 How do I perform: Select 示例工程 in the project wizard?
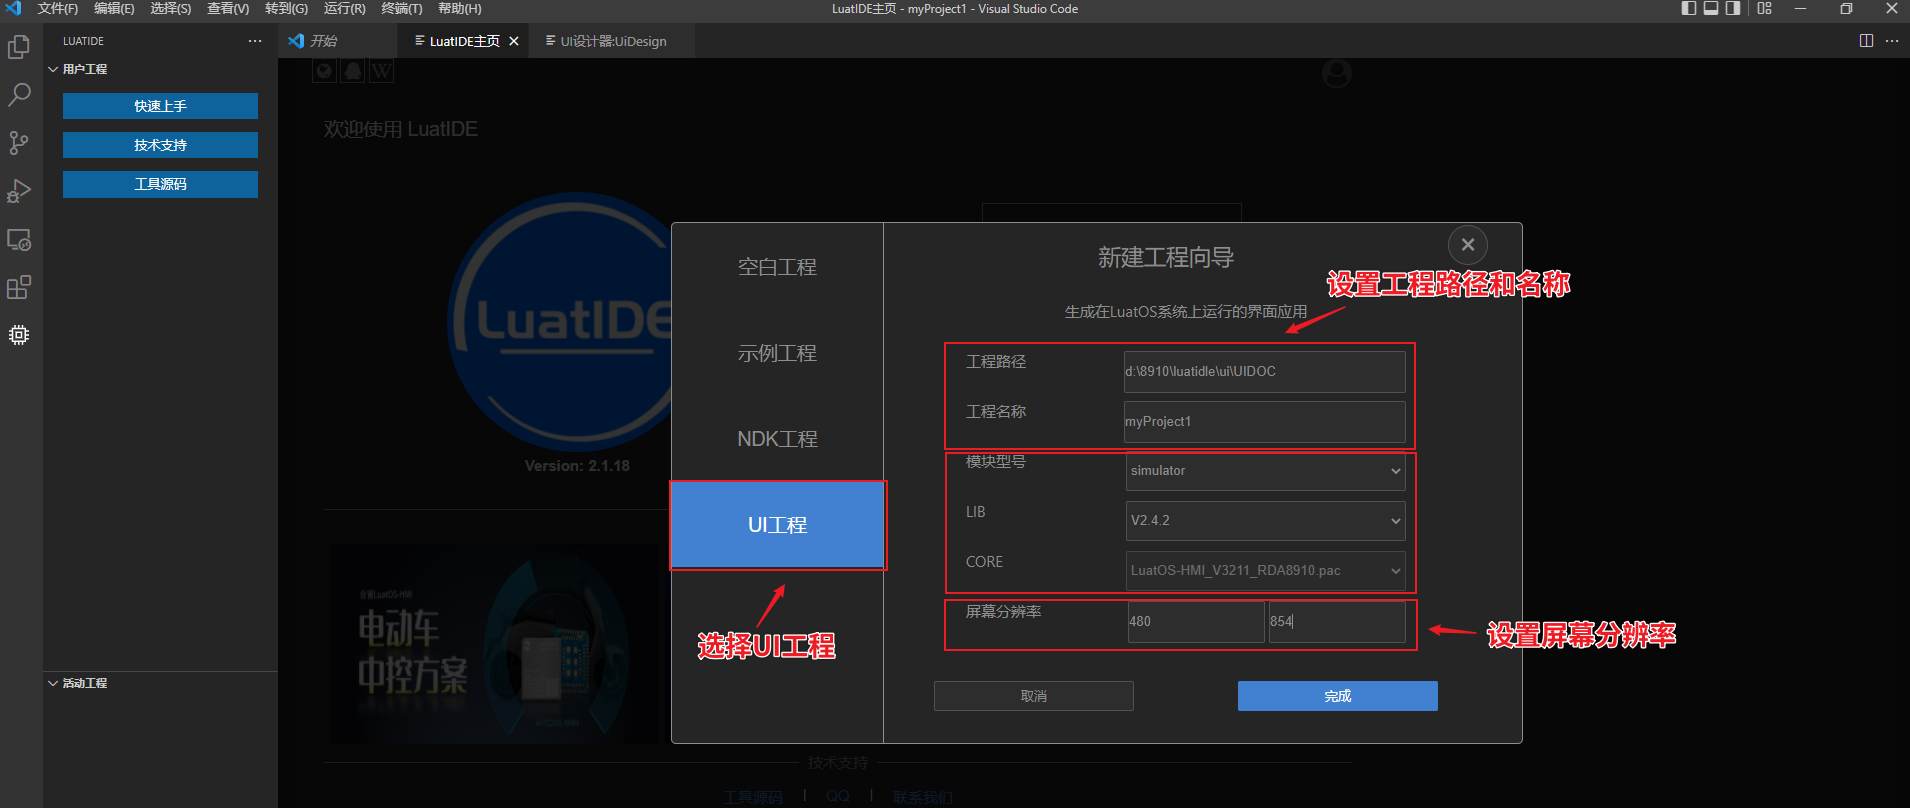coord(777,353)
